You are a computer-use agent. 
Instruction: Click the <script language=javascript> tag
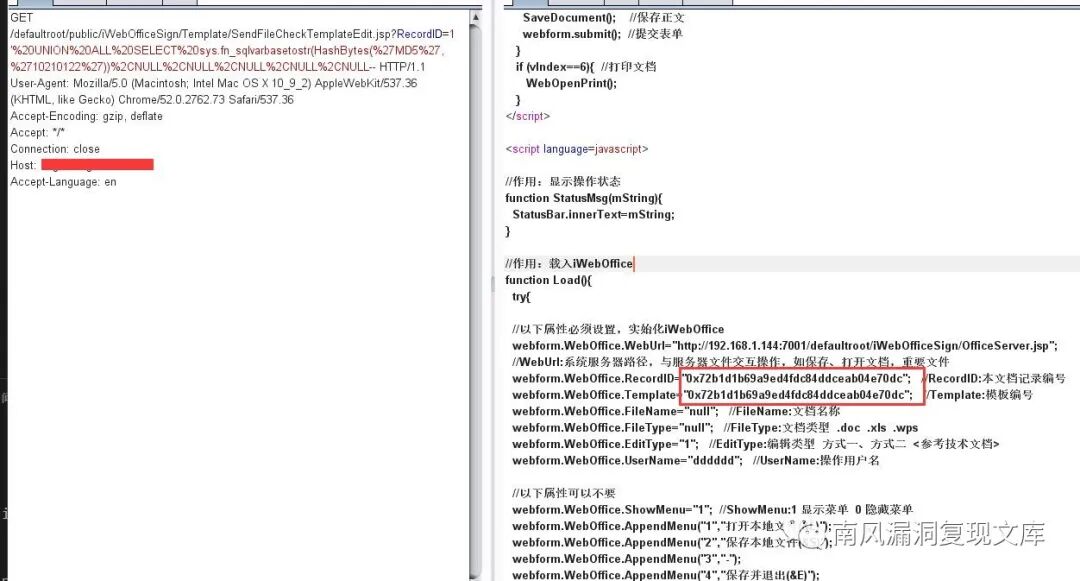577,149
